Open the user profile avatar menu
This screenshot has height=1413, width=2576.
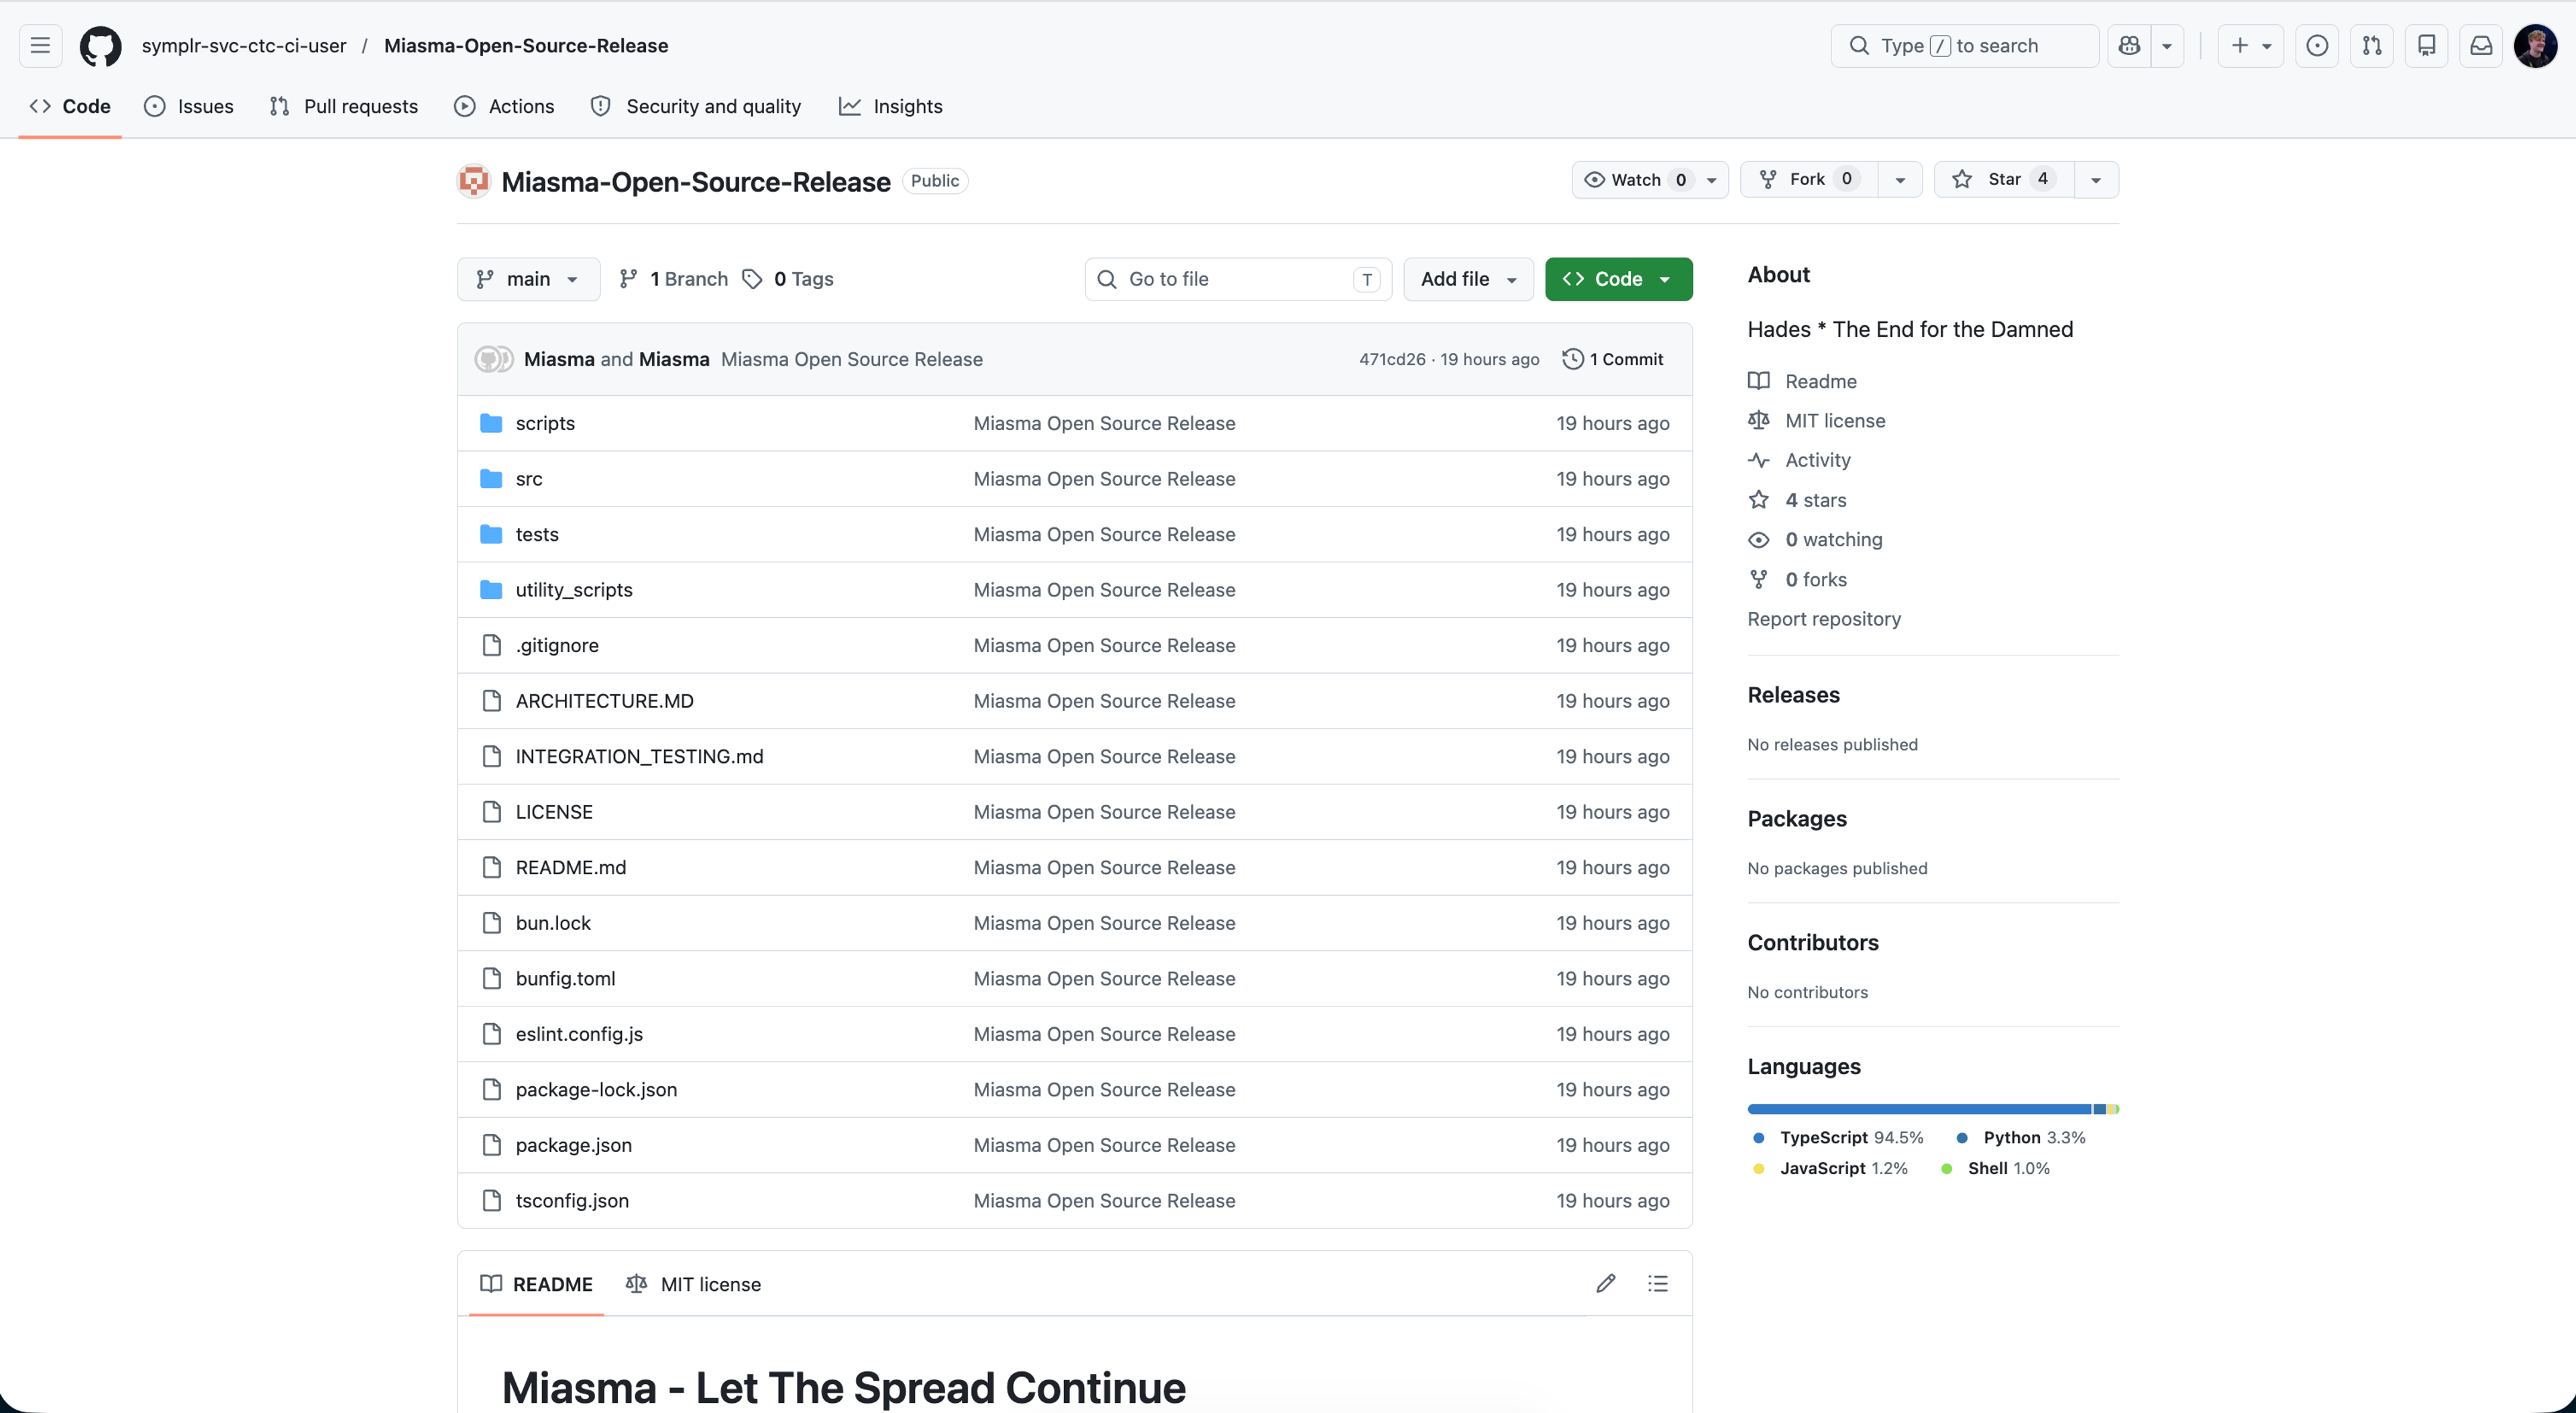2535,46
